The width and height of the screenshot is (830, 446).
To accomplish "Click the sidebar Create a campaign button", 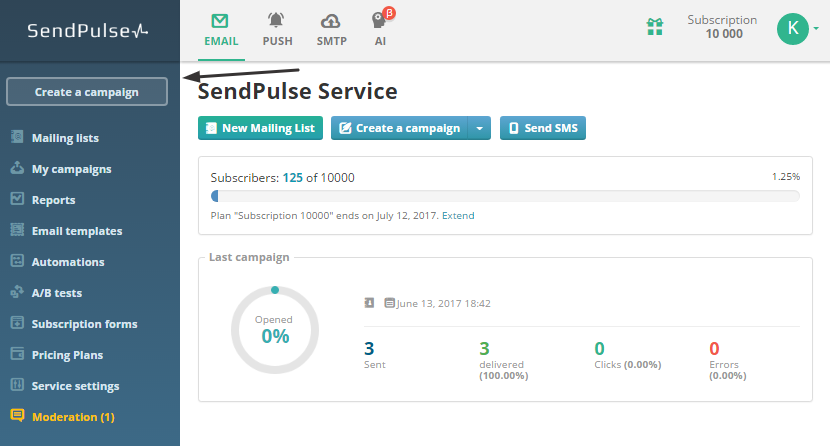I will (87, 92).
